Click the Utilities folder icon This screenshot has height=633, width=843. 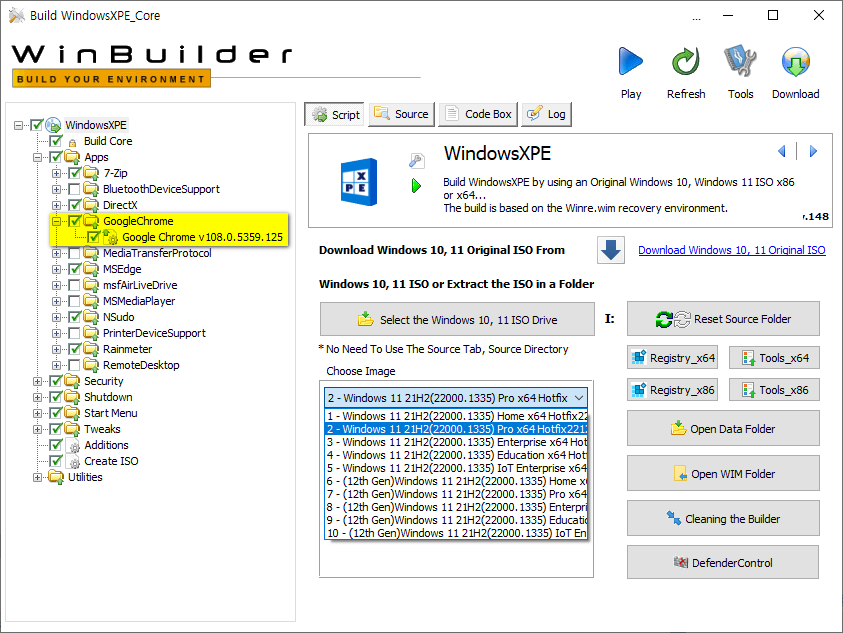(56, 477)
